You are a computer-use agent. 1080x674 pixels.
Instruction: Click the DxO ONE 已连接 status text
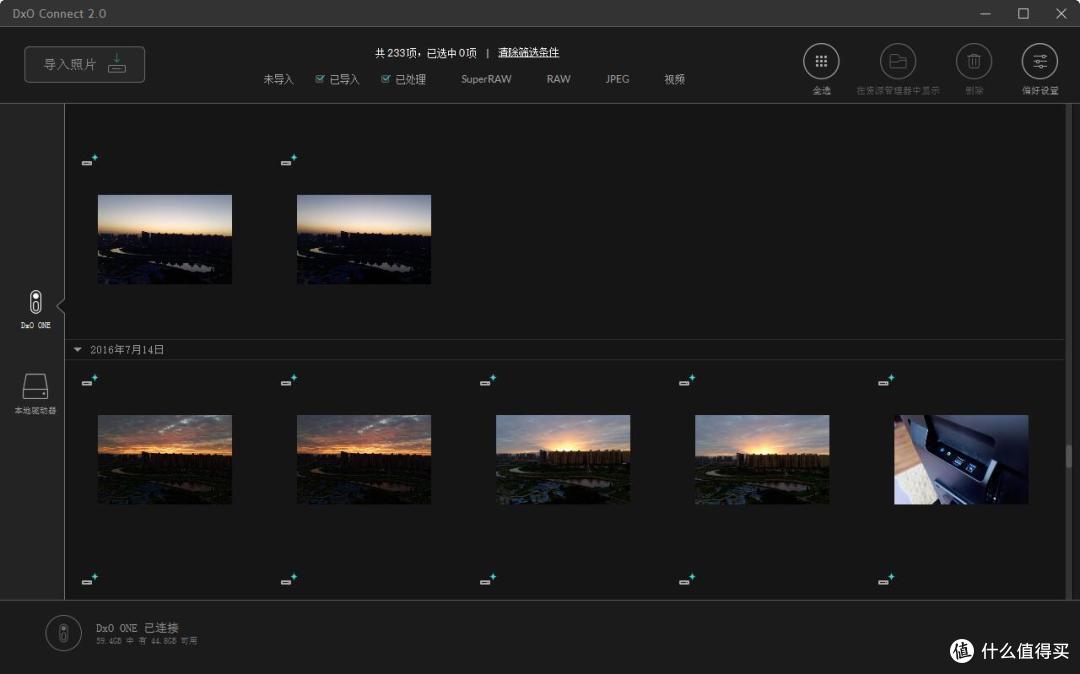pos(137,628)
